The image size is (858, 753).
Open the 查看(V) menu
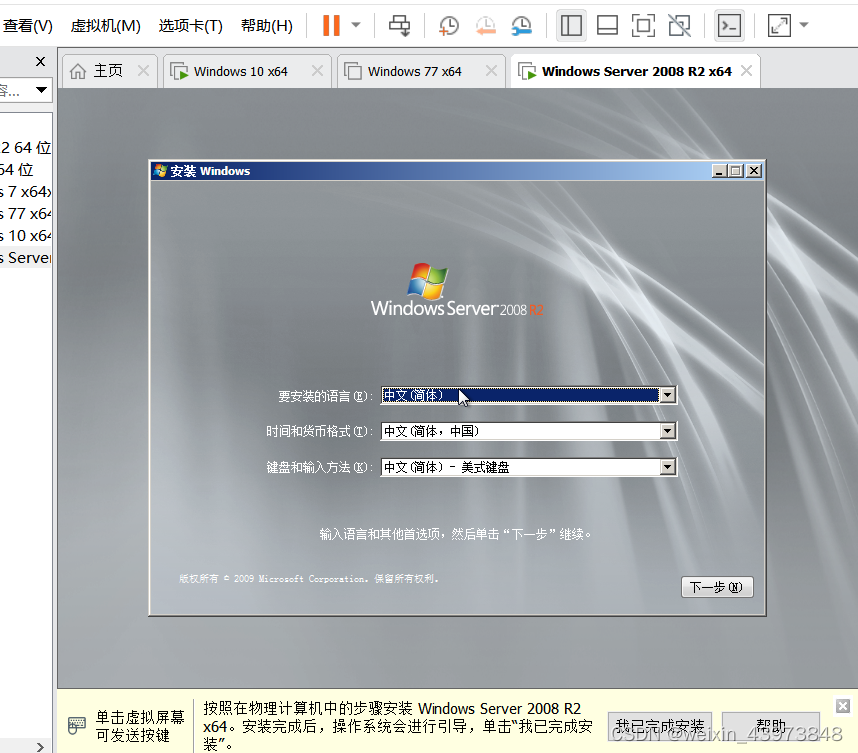click(x=27, y=26)
